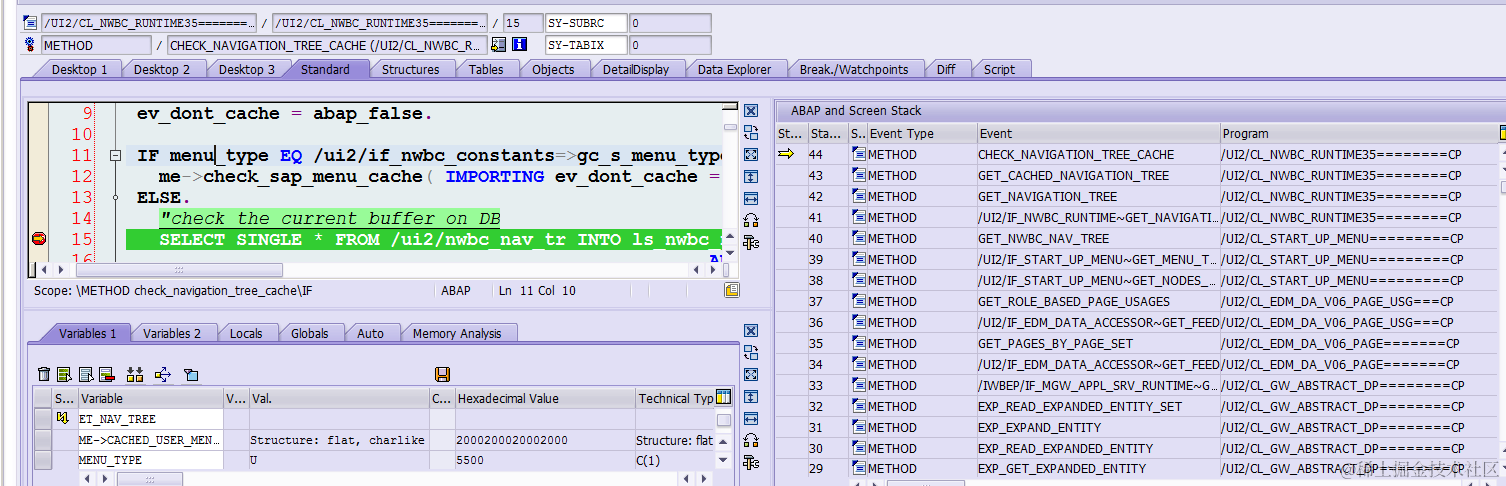Open the Script tab
The image size is (1506, 486).
999,69
